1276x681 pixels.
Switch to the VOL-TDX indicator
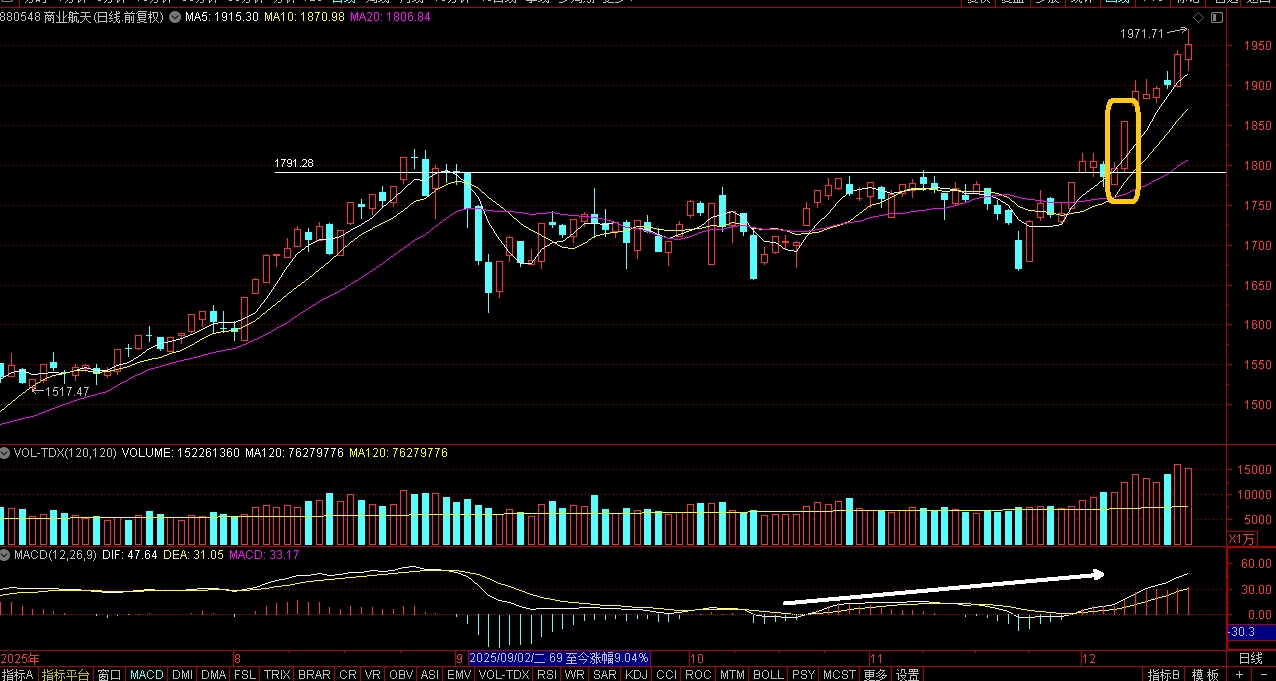click(x=504, y=674)
